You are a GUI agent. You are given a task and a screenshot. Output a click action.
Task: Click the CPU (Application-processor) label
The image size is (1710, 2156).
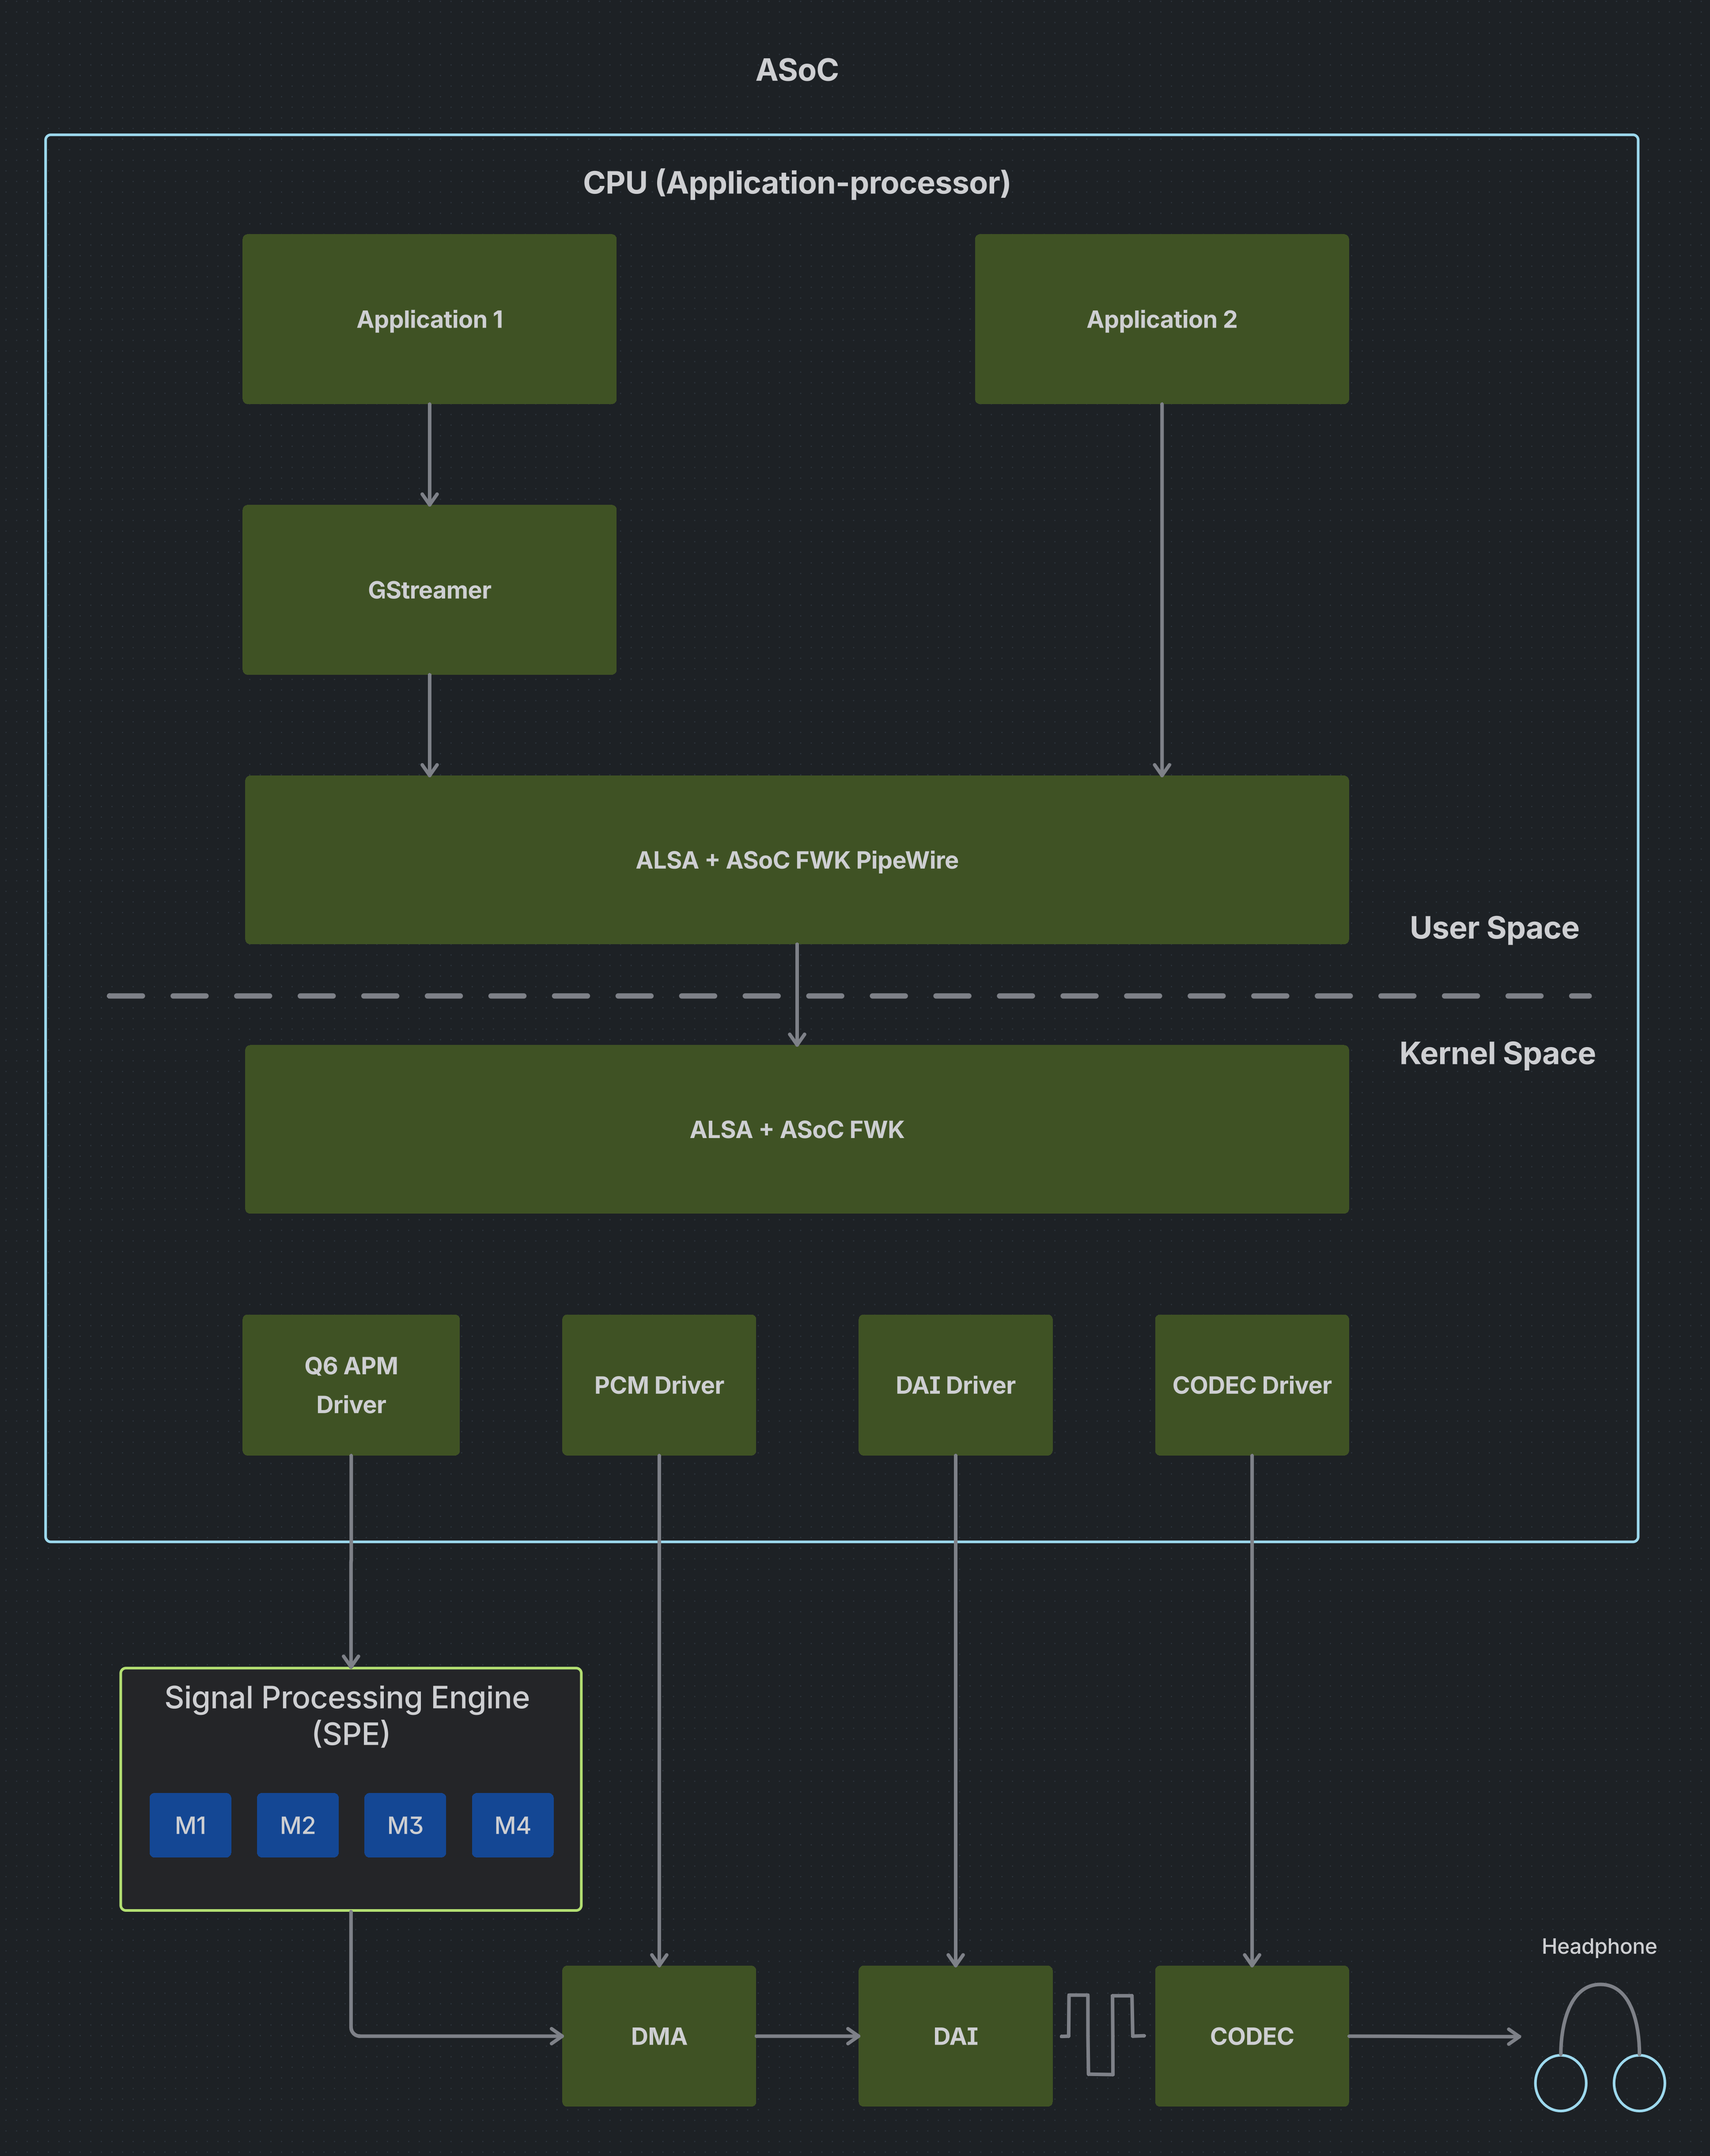click(x=797, y=183)
